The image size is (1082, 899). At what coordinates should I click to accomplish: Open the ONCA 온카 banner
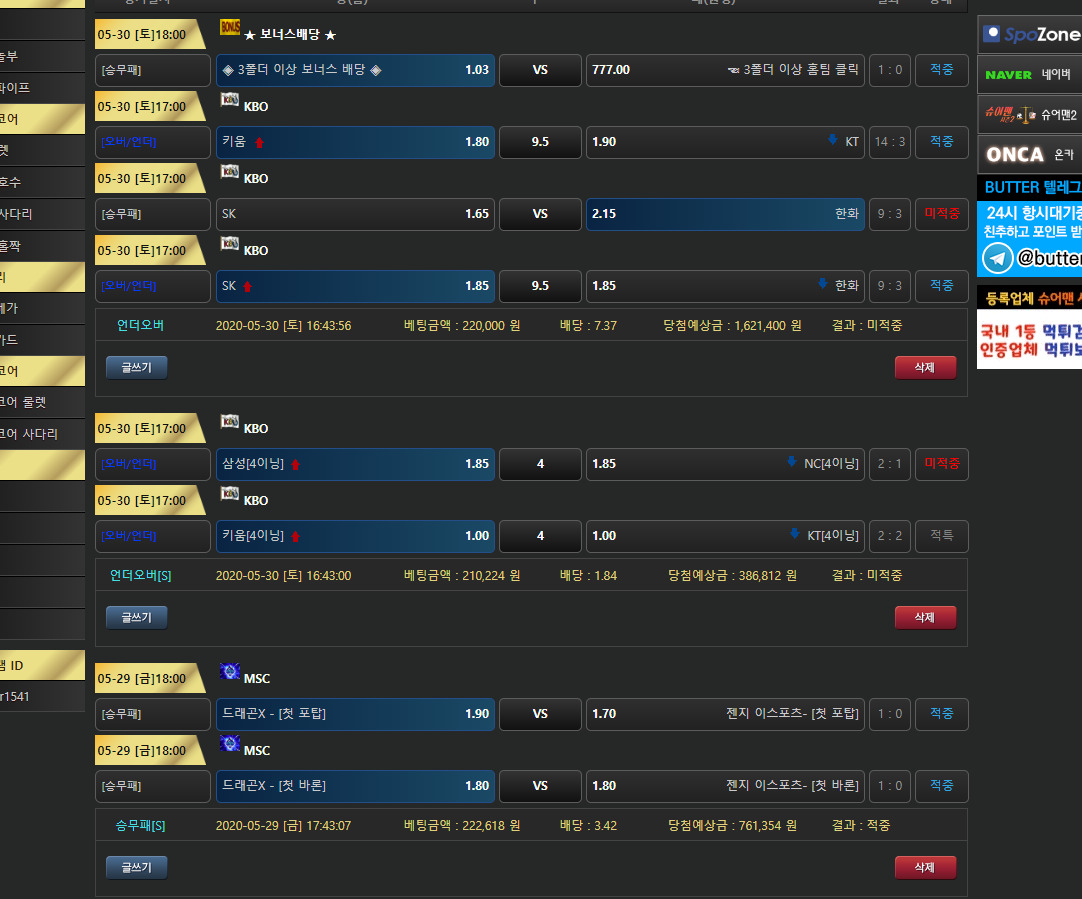(1030, 154)
